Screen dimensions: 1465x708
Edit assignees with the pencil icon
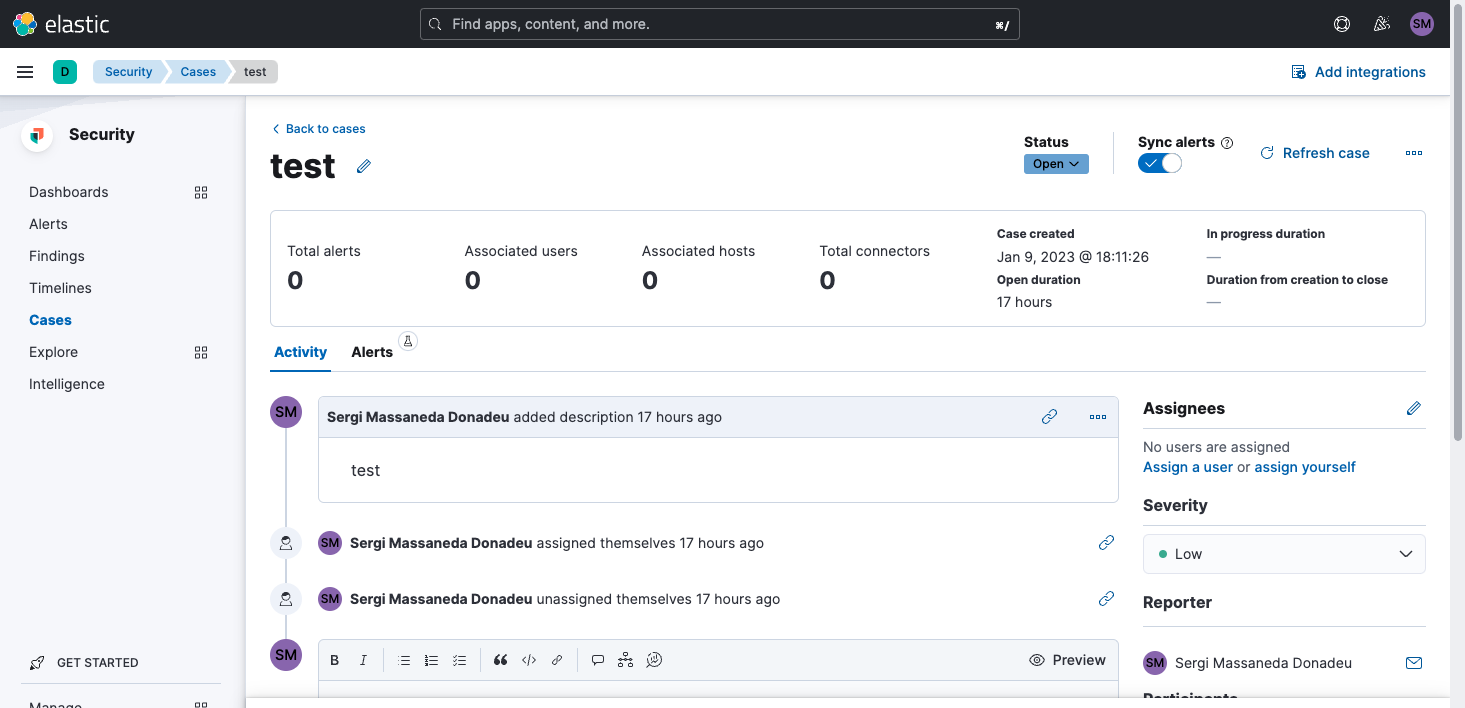coord(1414,408)
